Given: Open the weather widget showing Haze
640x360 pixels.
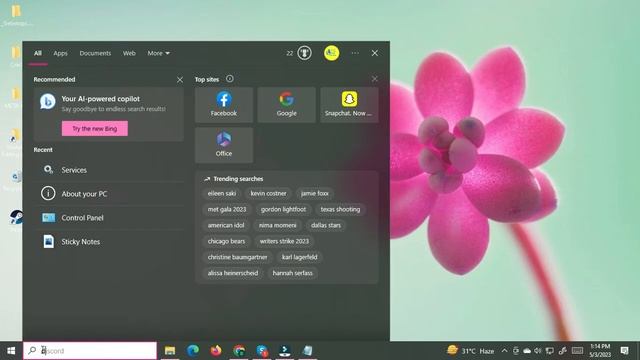Looking at the screenshot, I should click(x=470, y=351).
